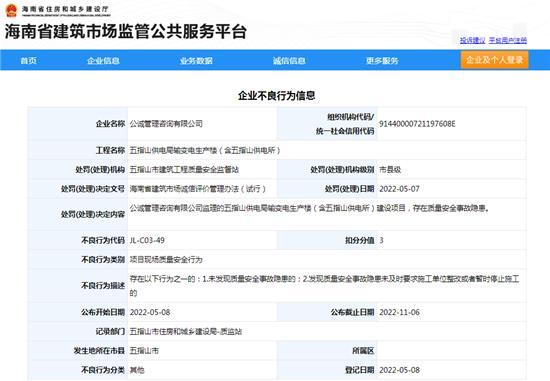Select deduction score value 3
Image resolution: width=550 pixels, height=381 pixels.
pos(381,240)
